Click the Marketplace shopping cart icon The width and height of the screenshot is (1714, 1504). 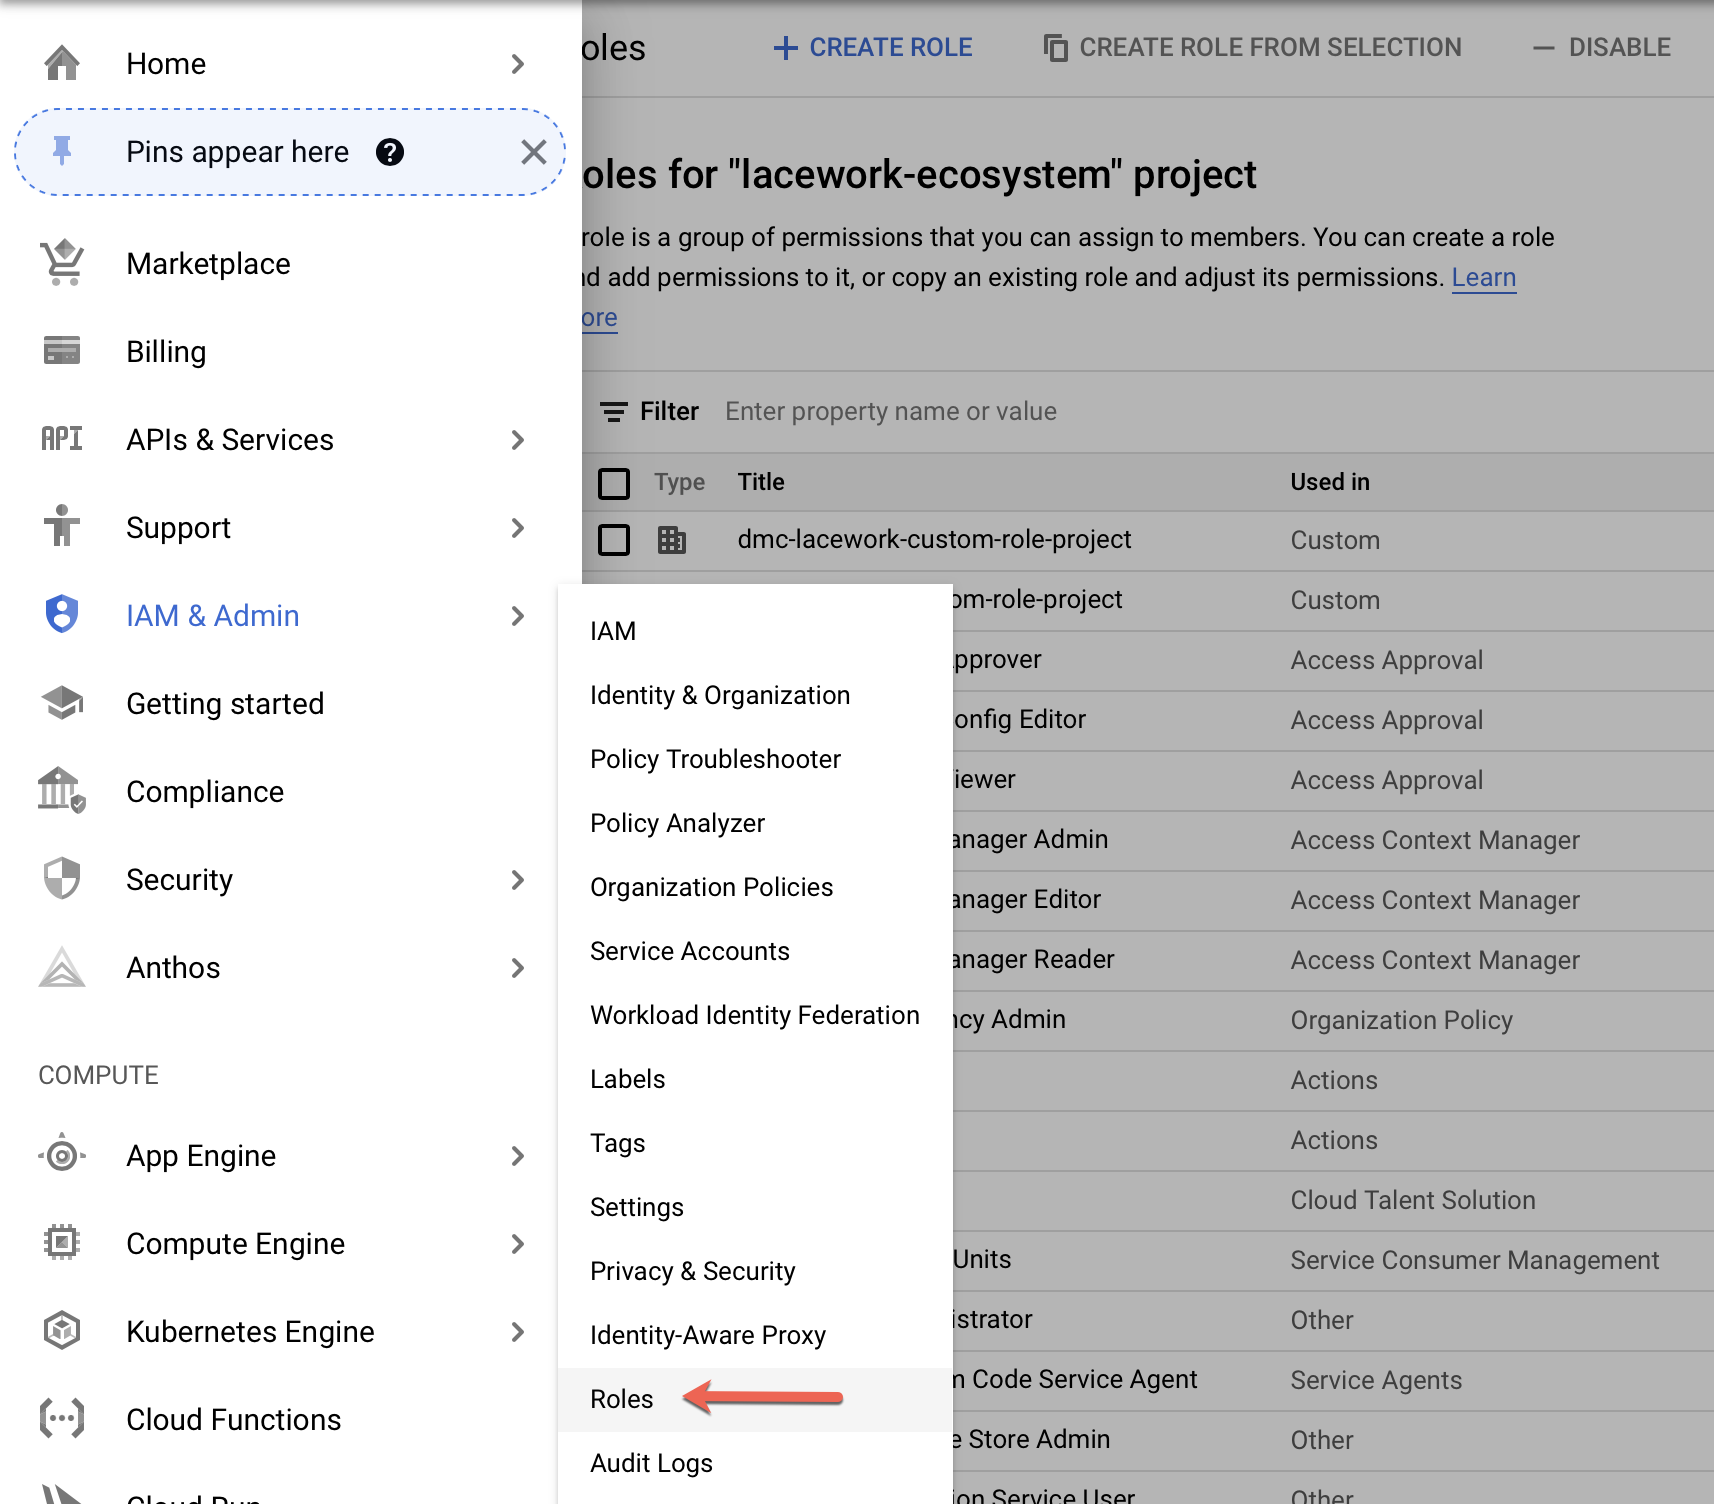click(x=62, y=263)
